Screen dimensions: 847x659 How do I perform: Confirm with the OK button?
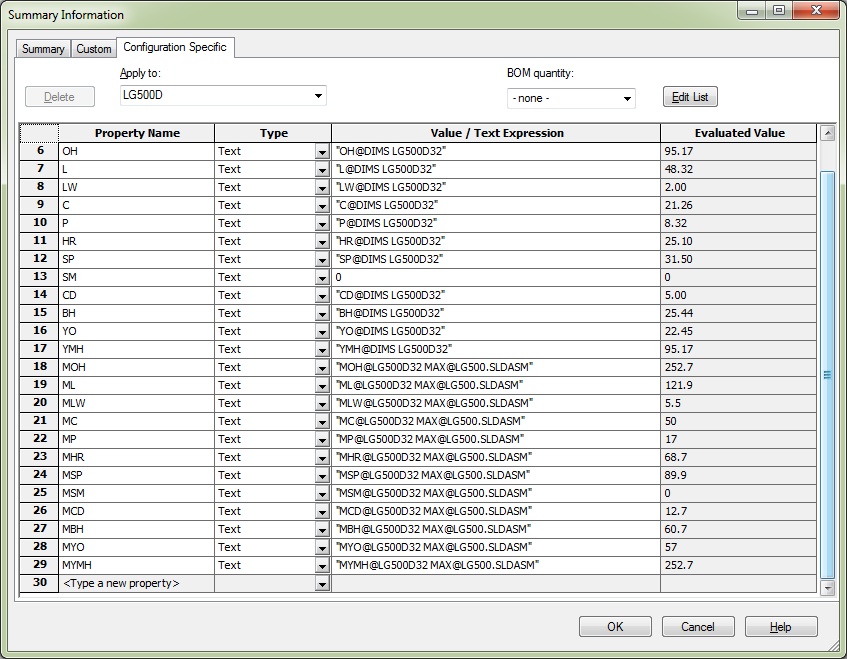pos(615,627)
